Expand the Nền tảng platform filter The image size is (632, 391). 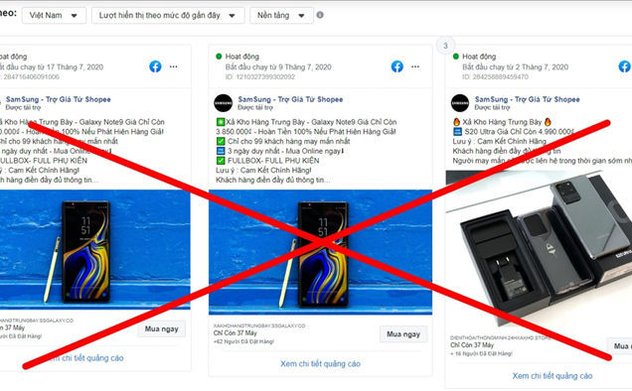[x=281, y=16]
